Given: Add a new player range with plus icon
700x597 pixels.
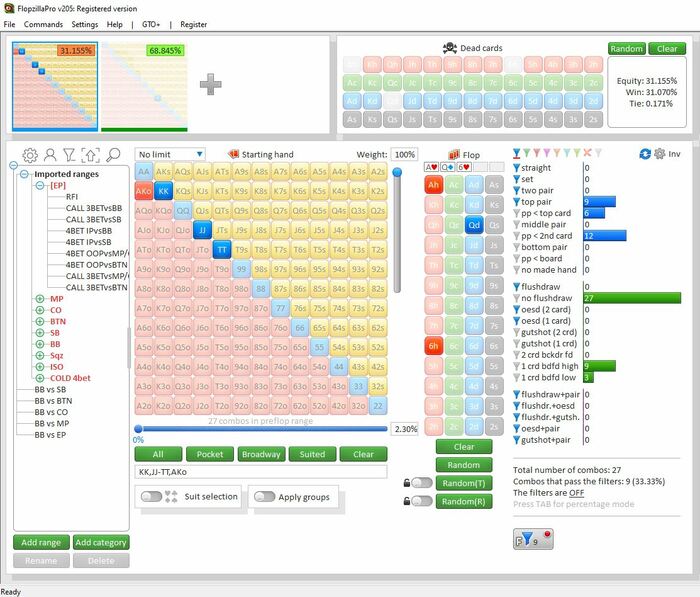Looking at the screenshot, I should [210, 84].
